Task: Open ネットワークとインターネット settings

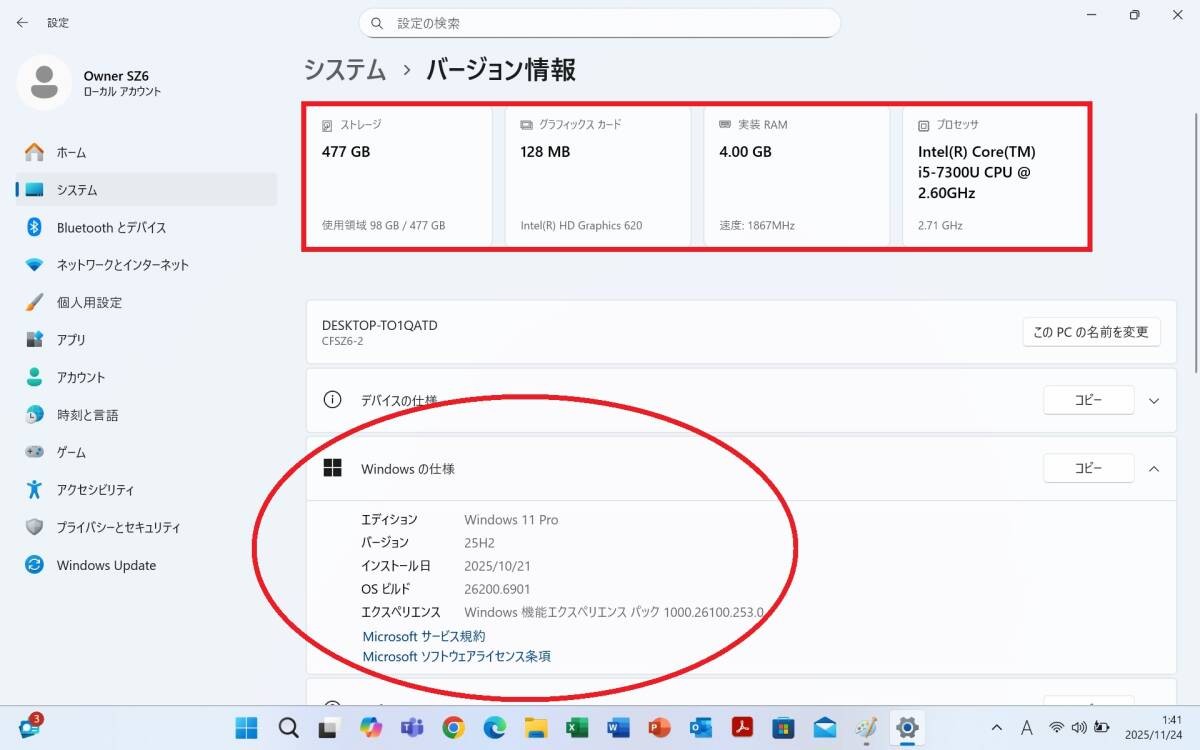Action: click(x=146, y=265)
